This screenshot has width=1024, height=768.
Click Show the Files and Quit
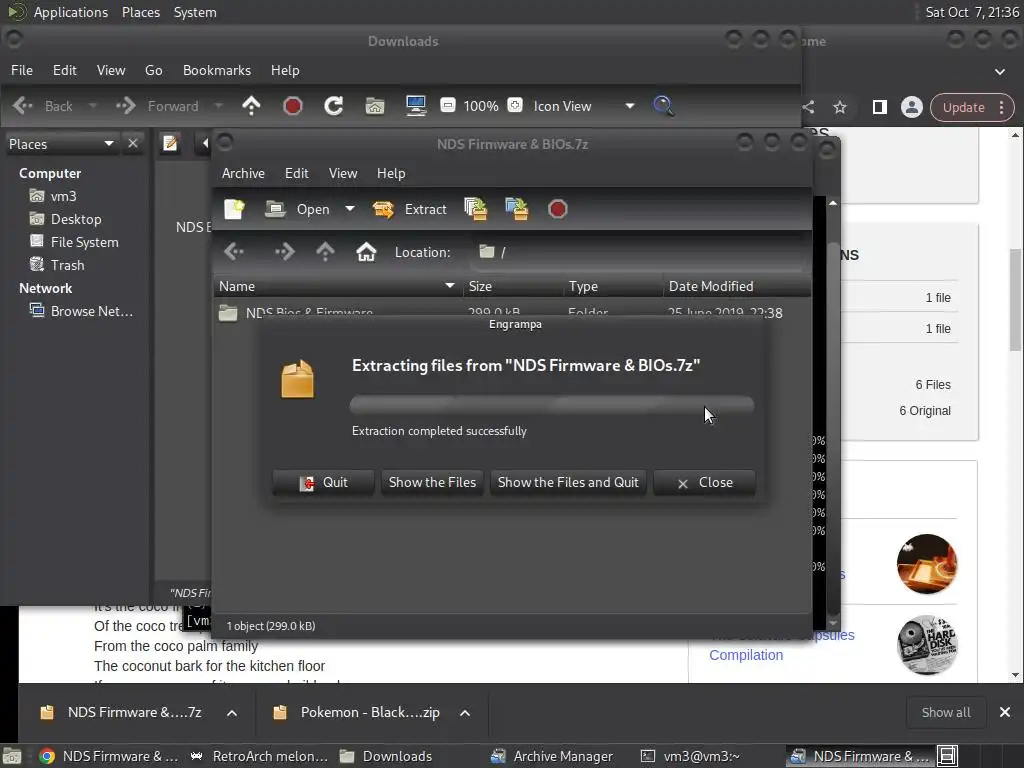pyautogui.click(x=568, y=483)
